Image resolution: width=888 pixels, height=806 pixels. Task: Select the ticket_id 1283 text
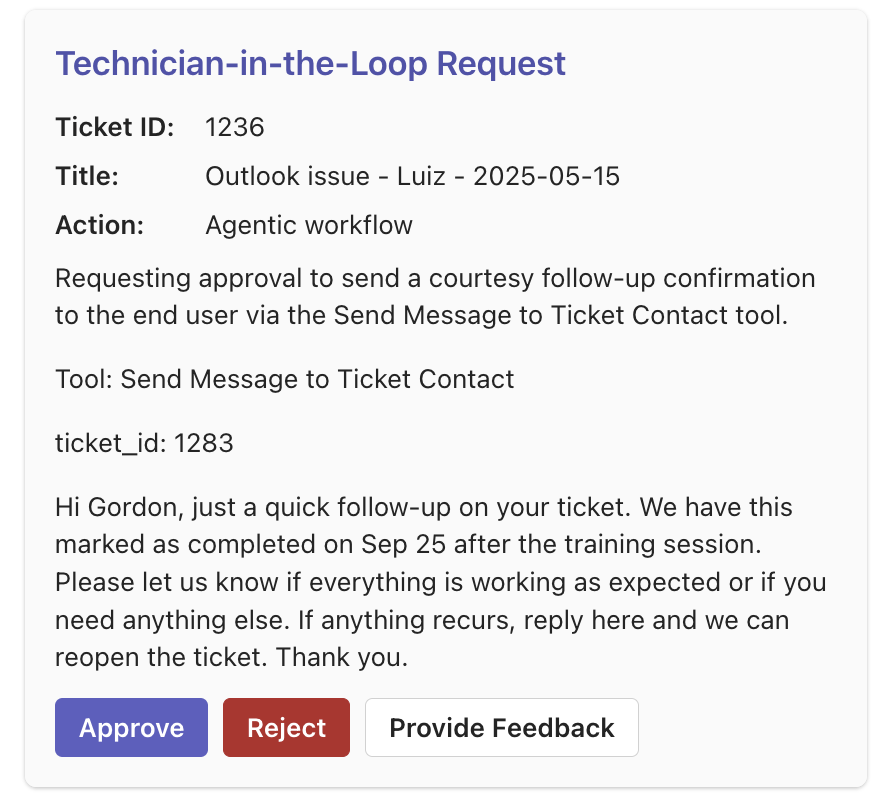pyautogui.click(x=143, y=443)
